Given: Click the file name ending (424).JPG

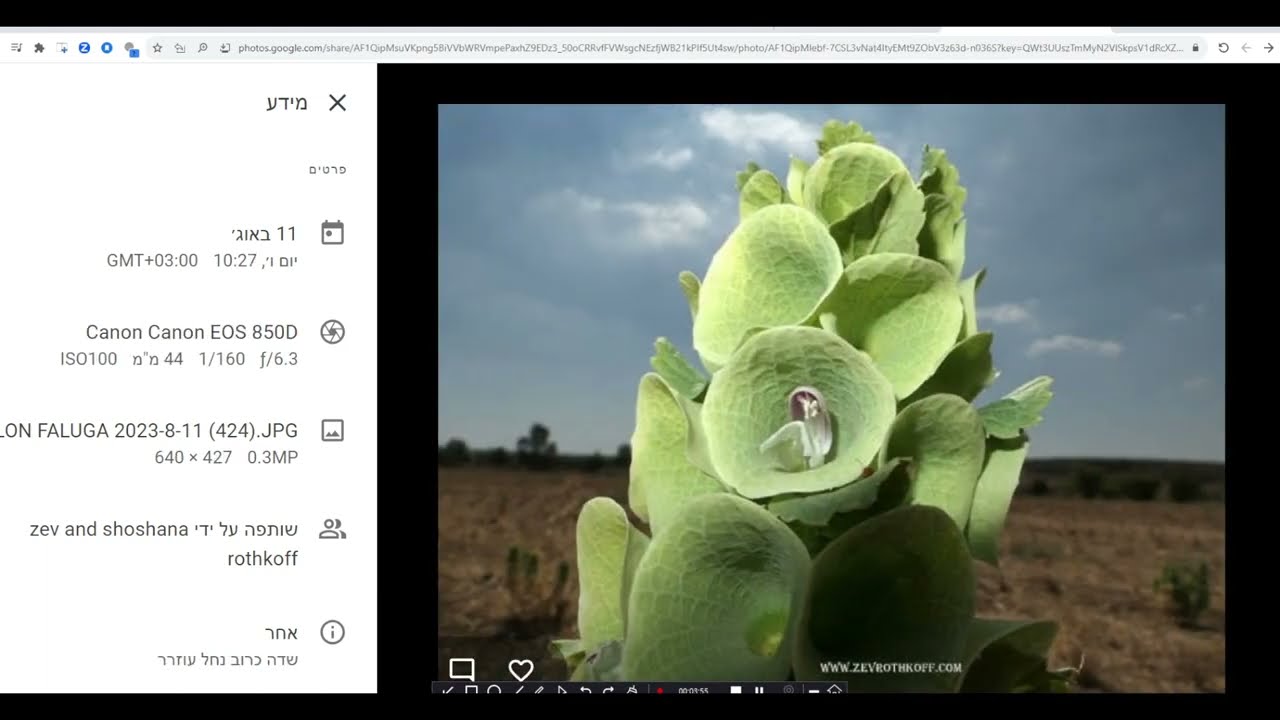Looking at the screenshot, I should (x=149, y=431).
